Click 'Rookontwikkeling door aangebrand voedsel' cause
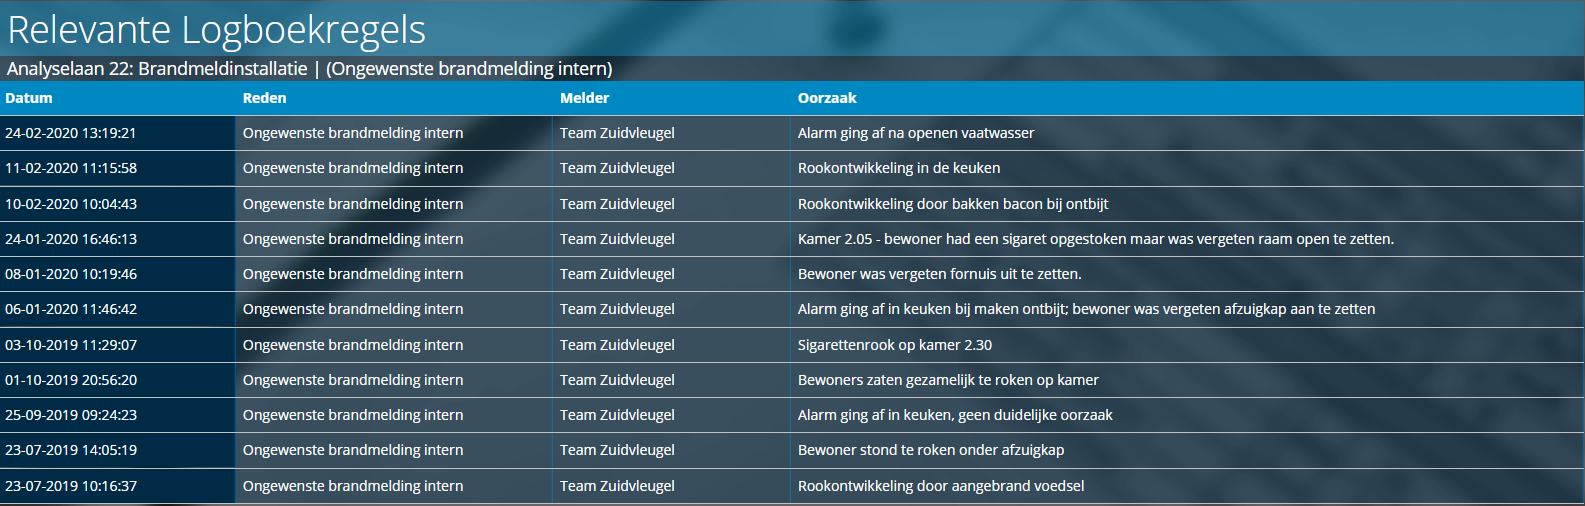The image size is (1585, 506). tap(941, 486)
